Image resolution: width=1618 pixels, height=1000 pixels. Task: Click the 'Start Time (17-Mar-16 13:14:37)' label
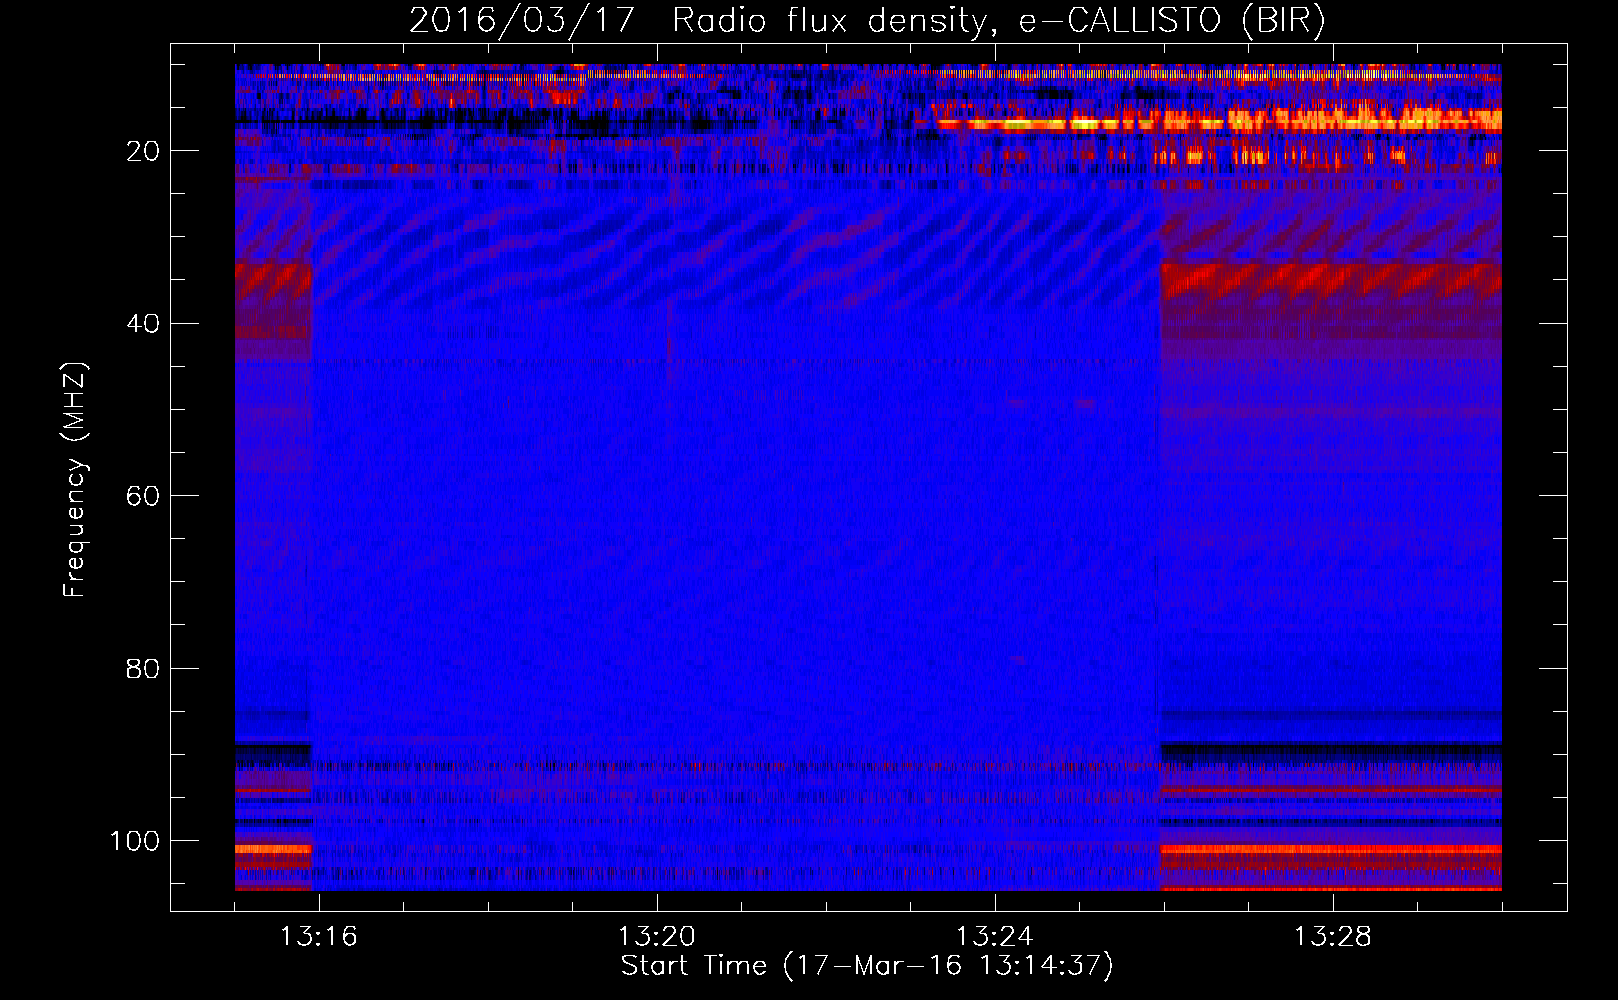point(867,966)
